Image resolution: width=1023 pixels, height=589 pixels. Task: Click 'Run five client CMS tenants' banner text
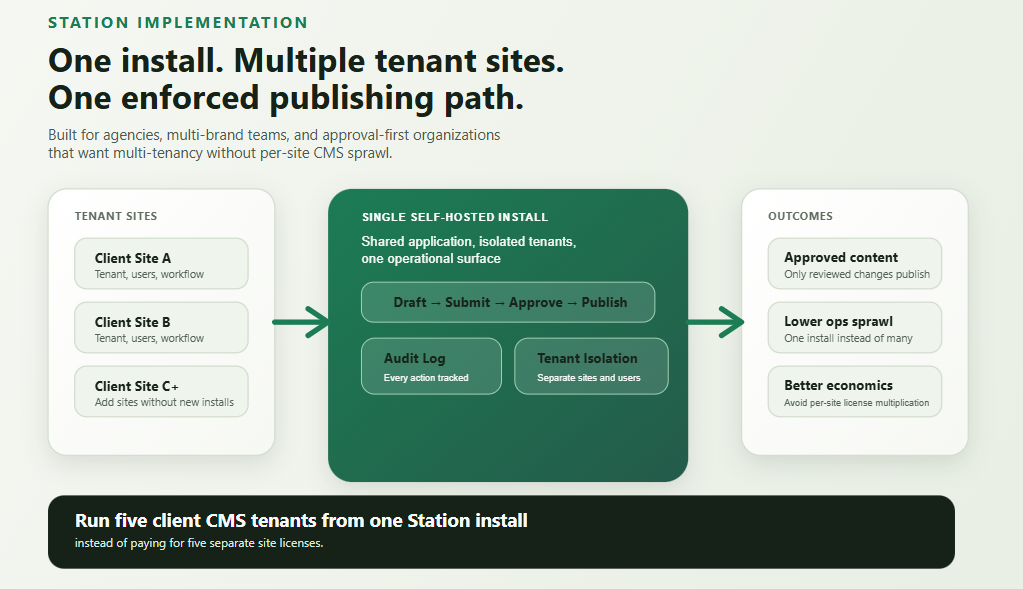pos(301,521)
